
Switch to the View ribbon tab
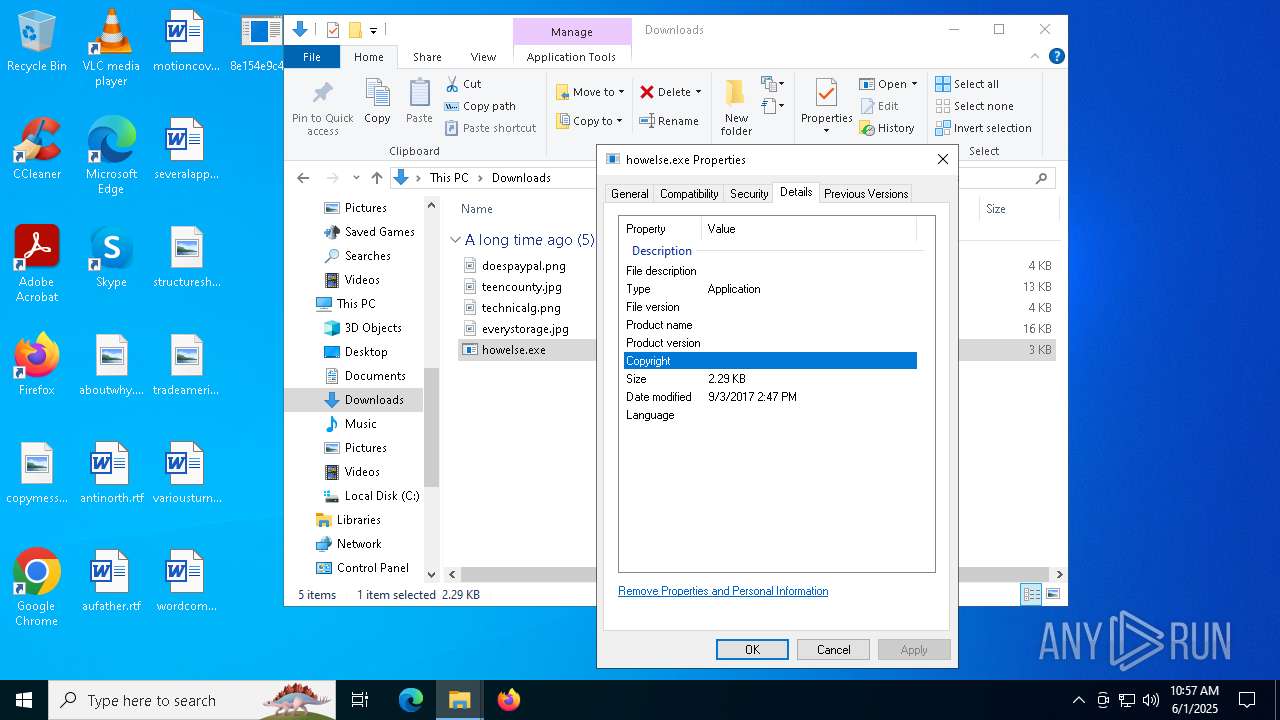pyautogui.click(x=483, y=57)
